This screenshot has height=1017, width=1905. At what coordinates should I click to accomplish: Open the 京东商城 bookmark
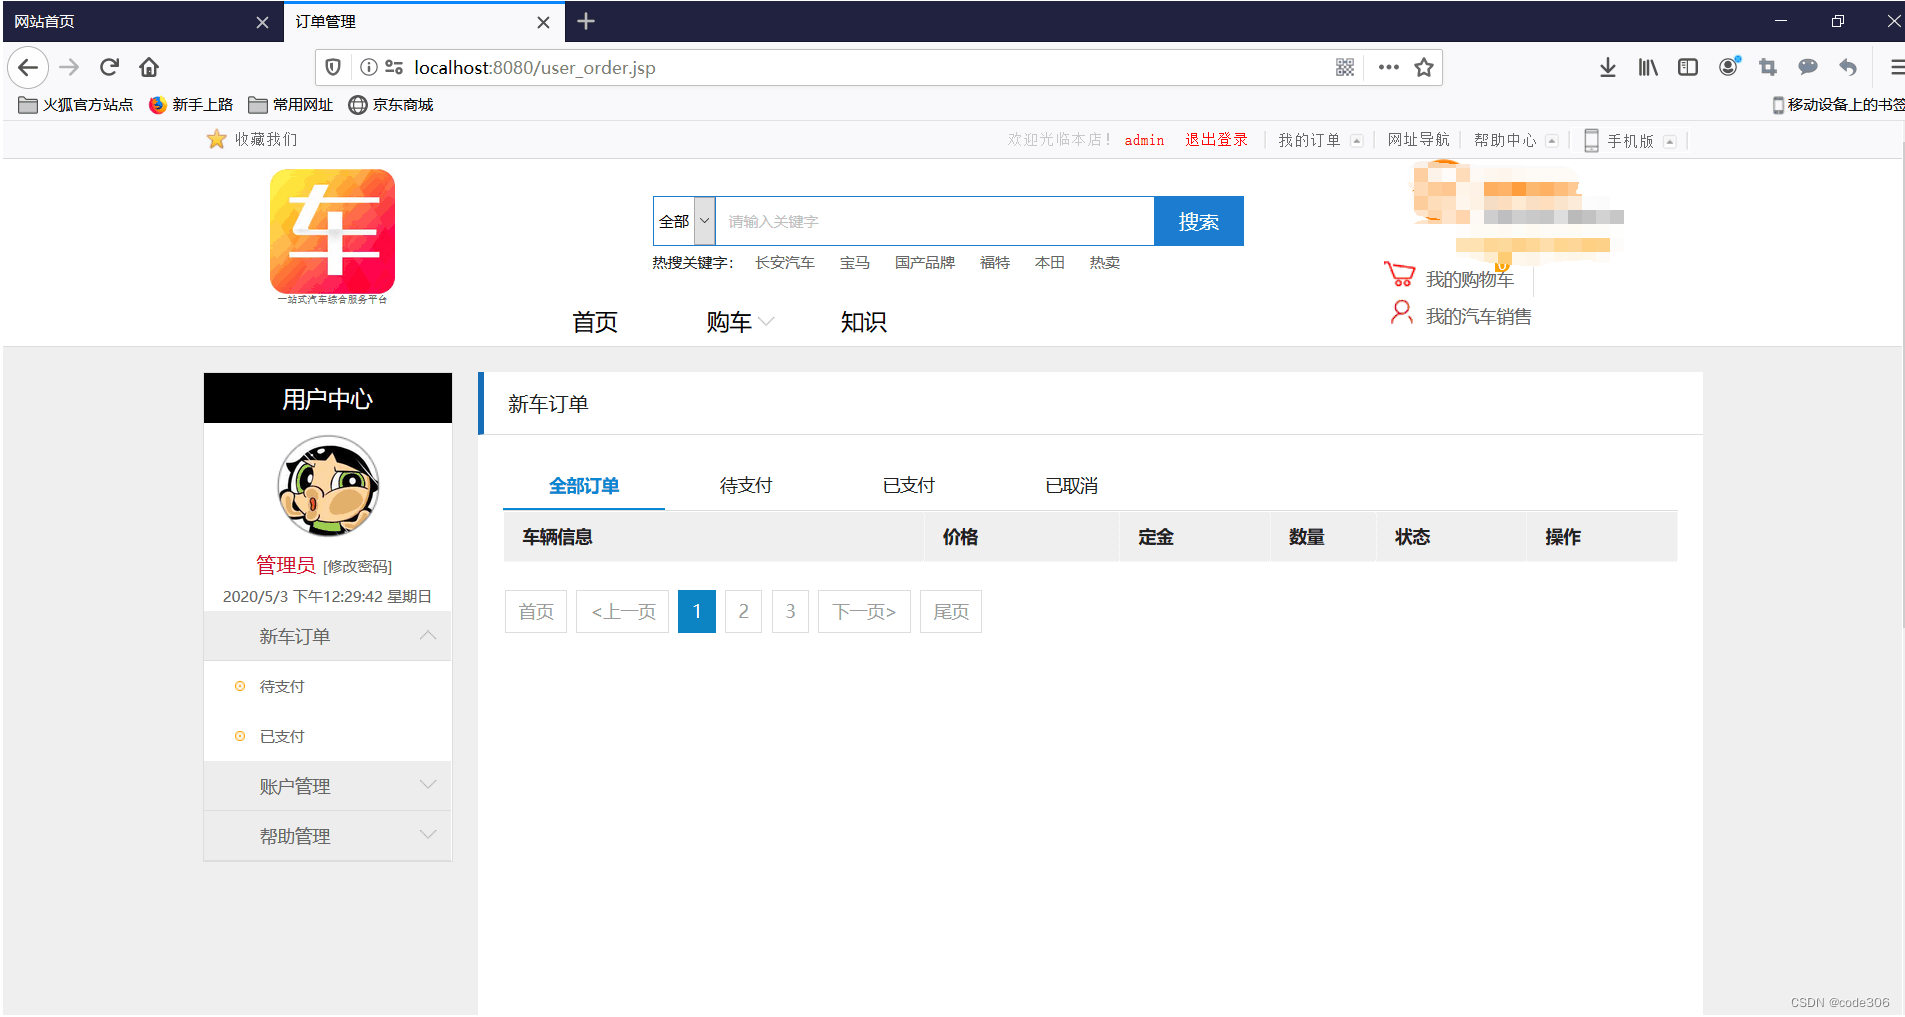click(391, 105)
